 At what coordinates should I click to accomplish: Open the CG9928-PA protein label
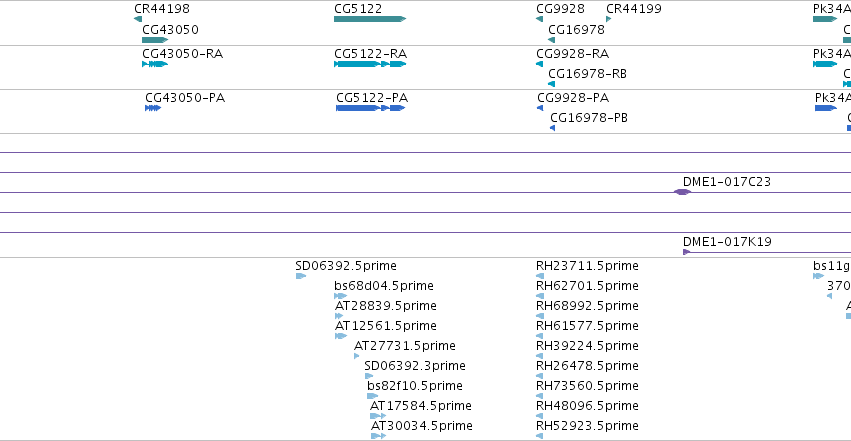pos(573,98)
